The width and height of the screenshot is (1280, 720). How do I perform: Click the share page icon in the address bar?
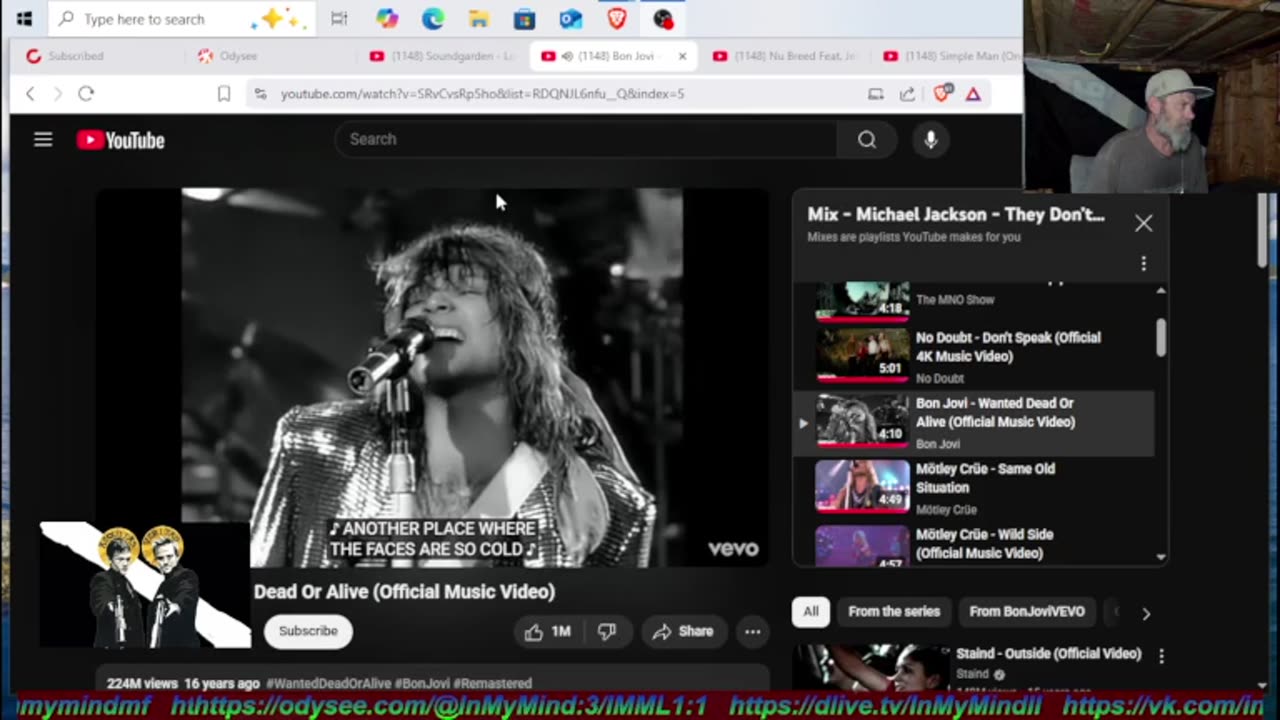coord(907,94)
